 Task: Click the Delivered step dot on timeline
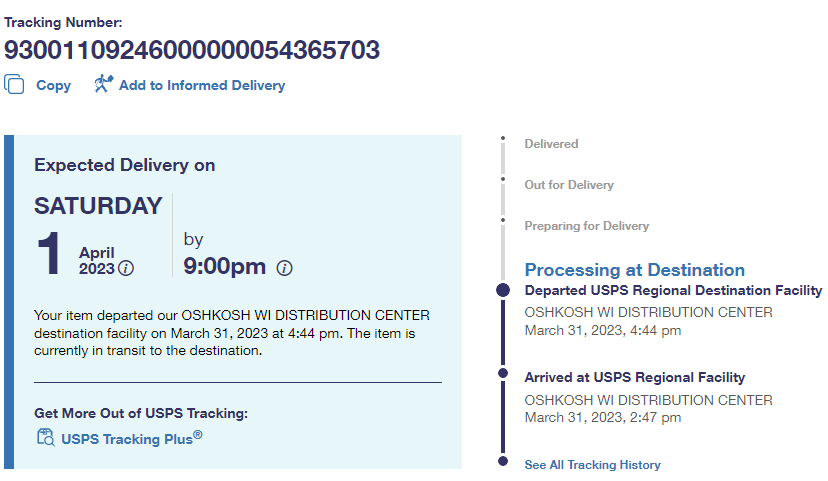[x=503, y=138]
